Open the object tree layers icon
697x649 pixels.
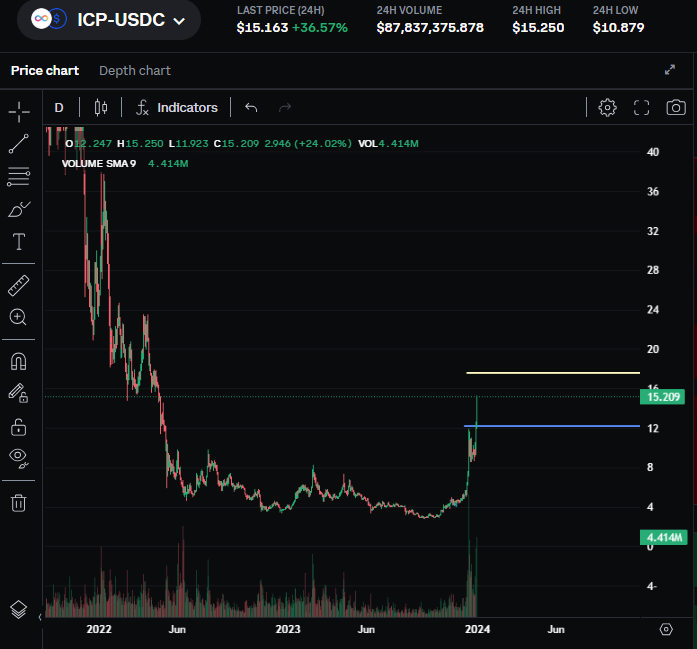(19, 609)
